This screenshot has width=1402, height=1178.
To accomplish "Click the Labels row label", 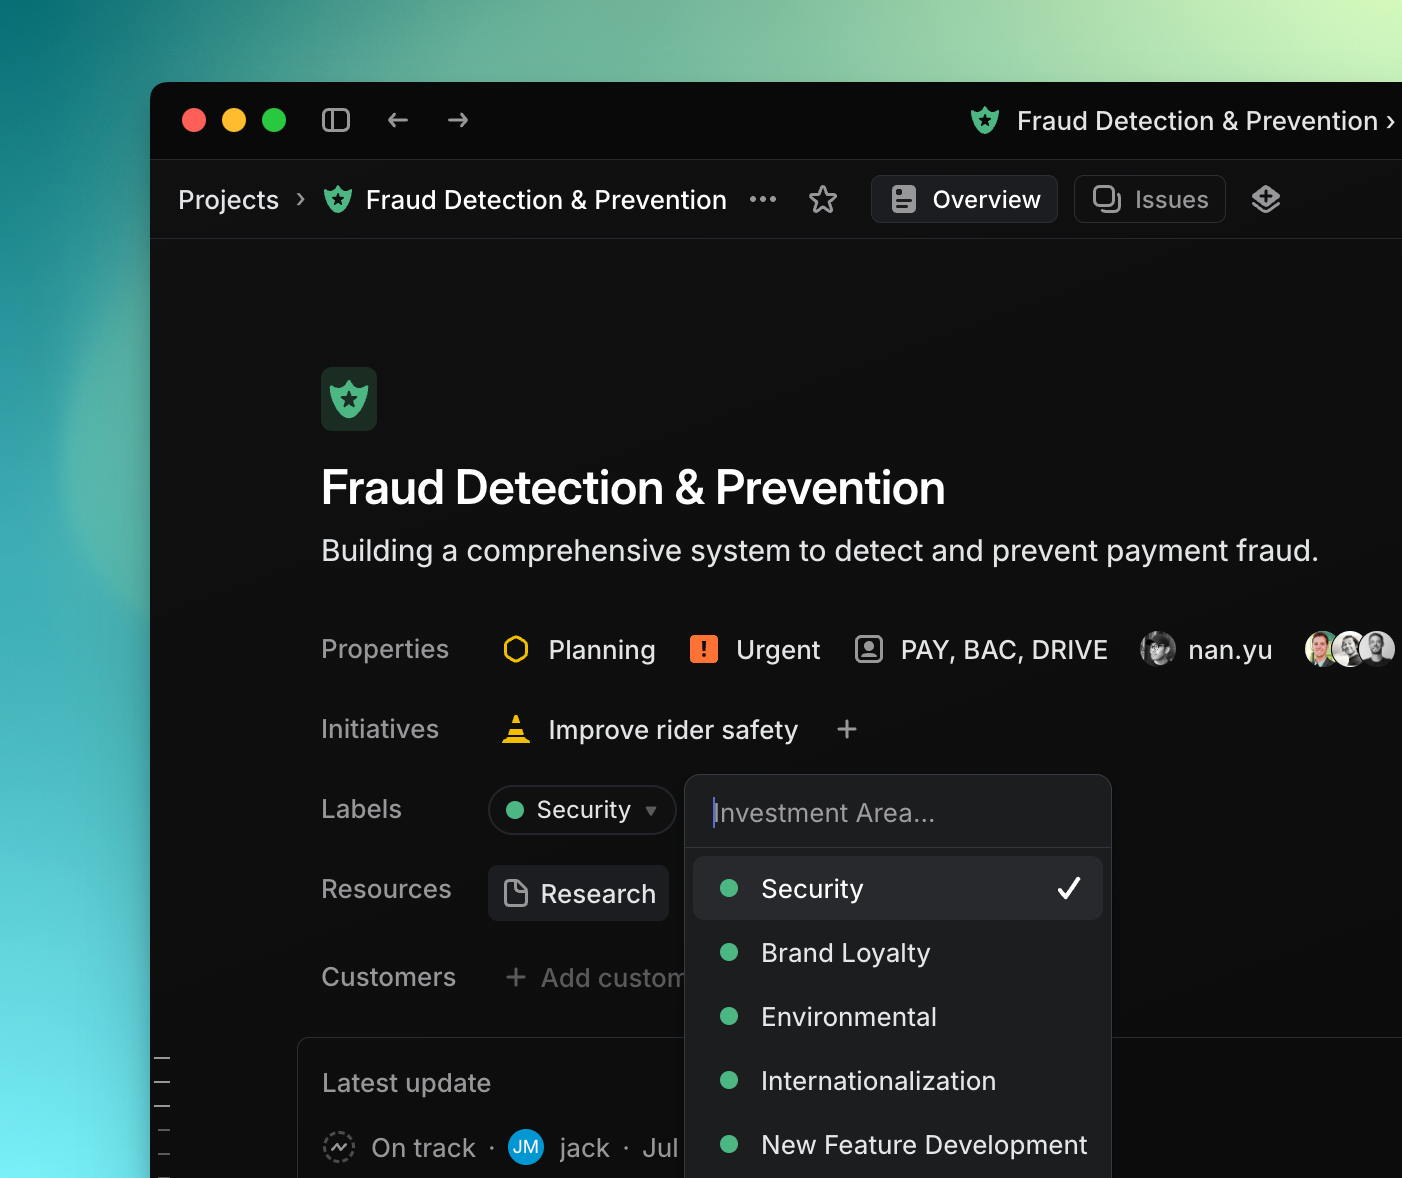I will pos(361,809).
